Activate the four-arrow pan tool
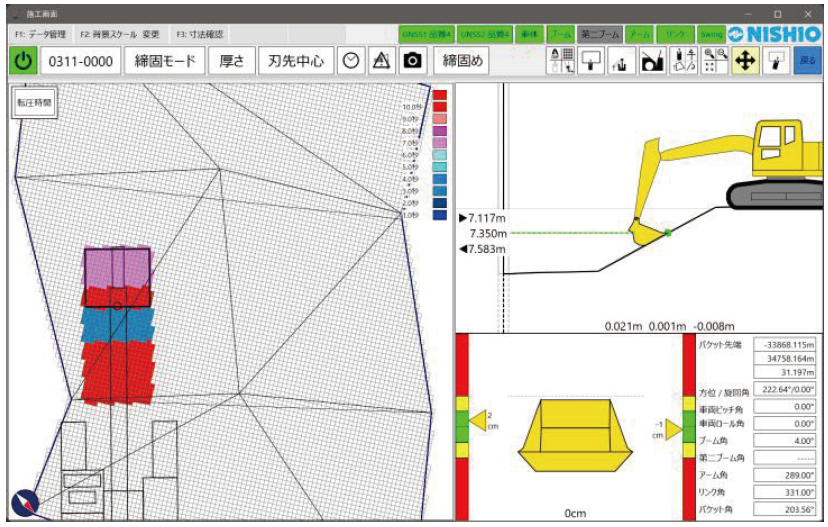The height and width of the screenshot is (527, 828). coord(745,60)
